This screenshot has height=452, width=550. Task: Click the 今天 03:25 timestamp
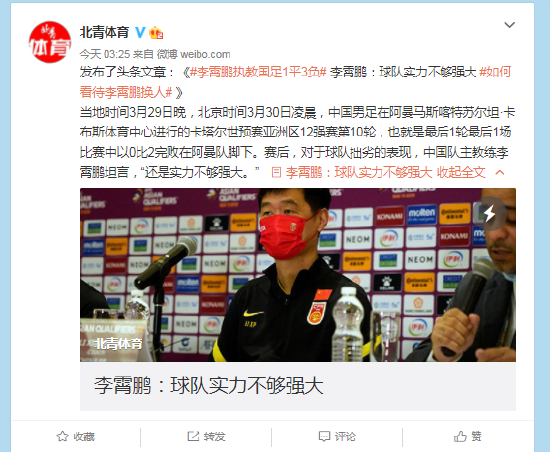[x=105, y=54]
